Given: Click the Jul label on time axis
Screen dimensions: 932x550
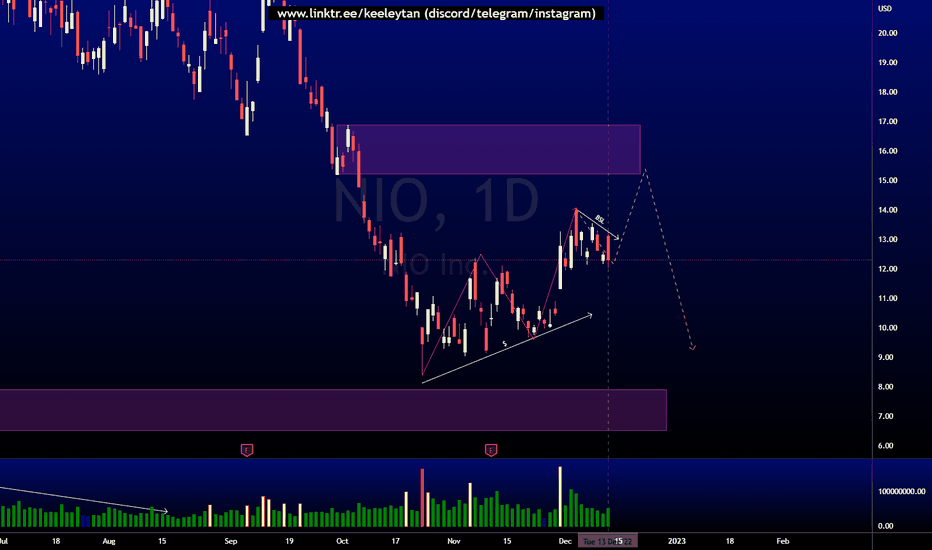Looking at the screenshot, I should 4,541.
